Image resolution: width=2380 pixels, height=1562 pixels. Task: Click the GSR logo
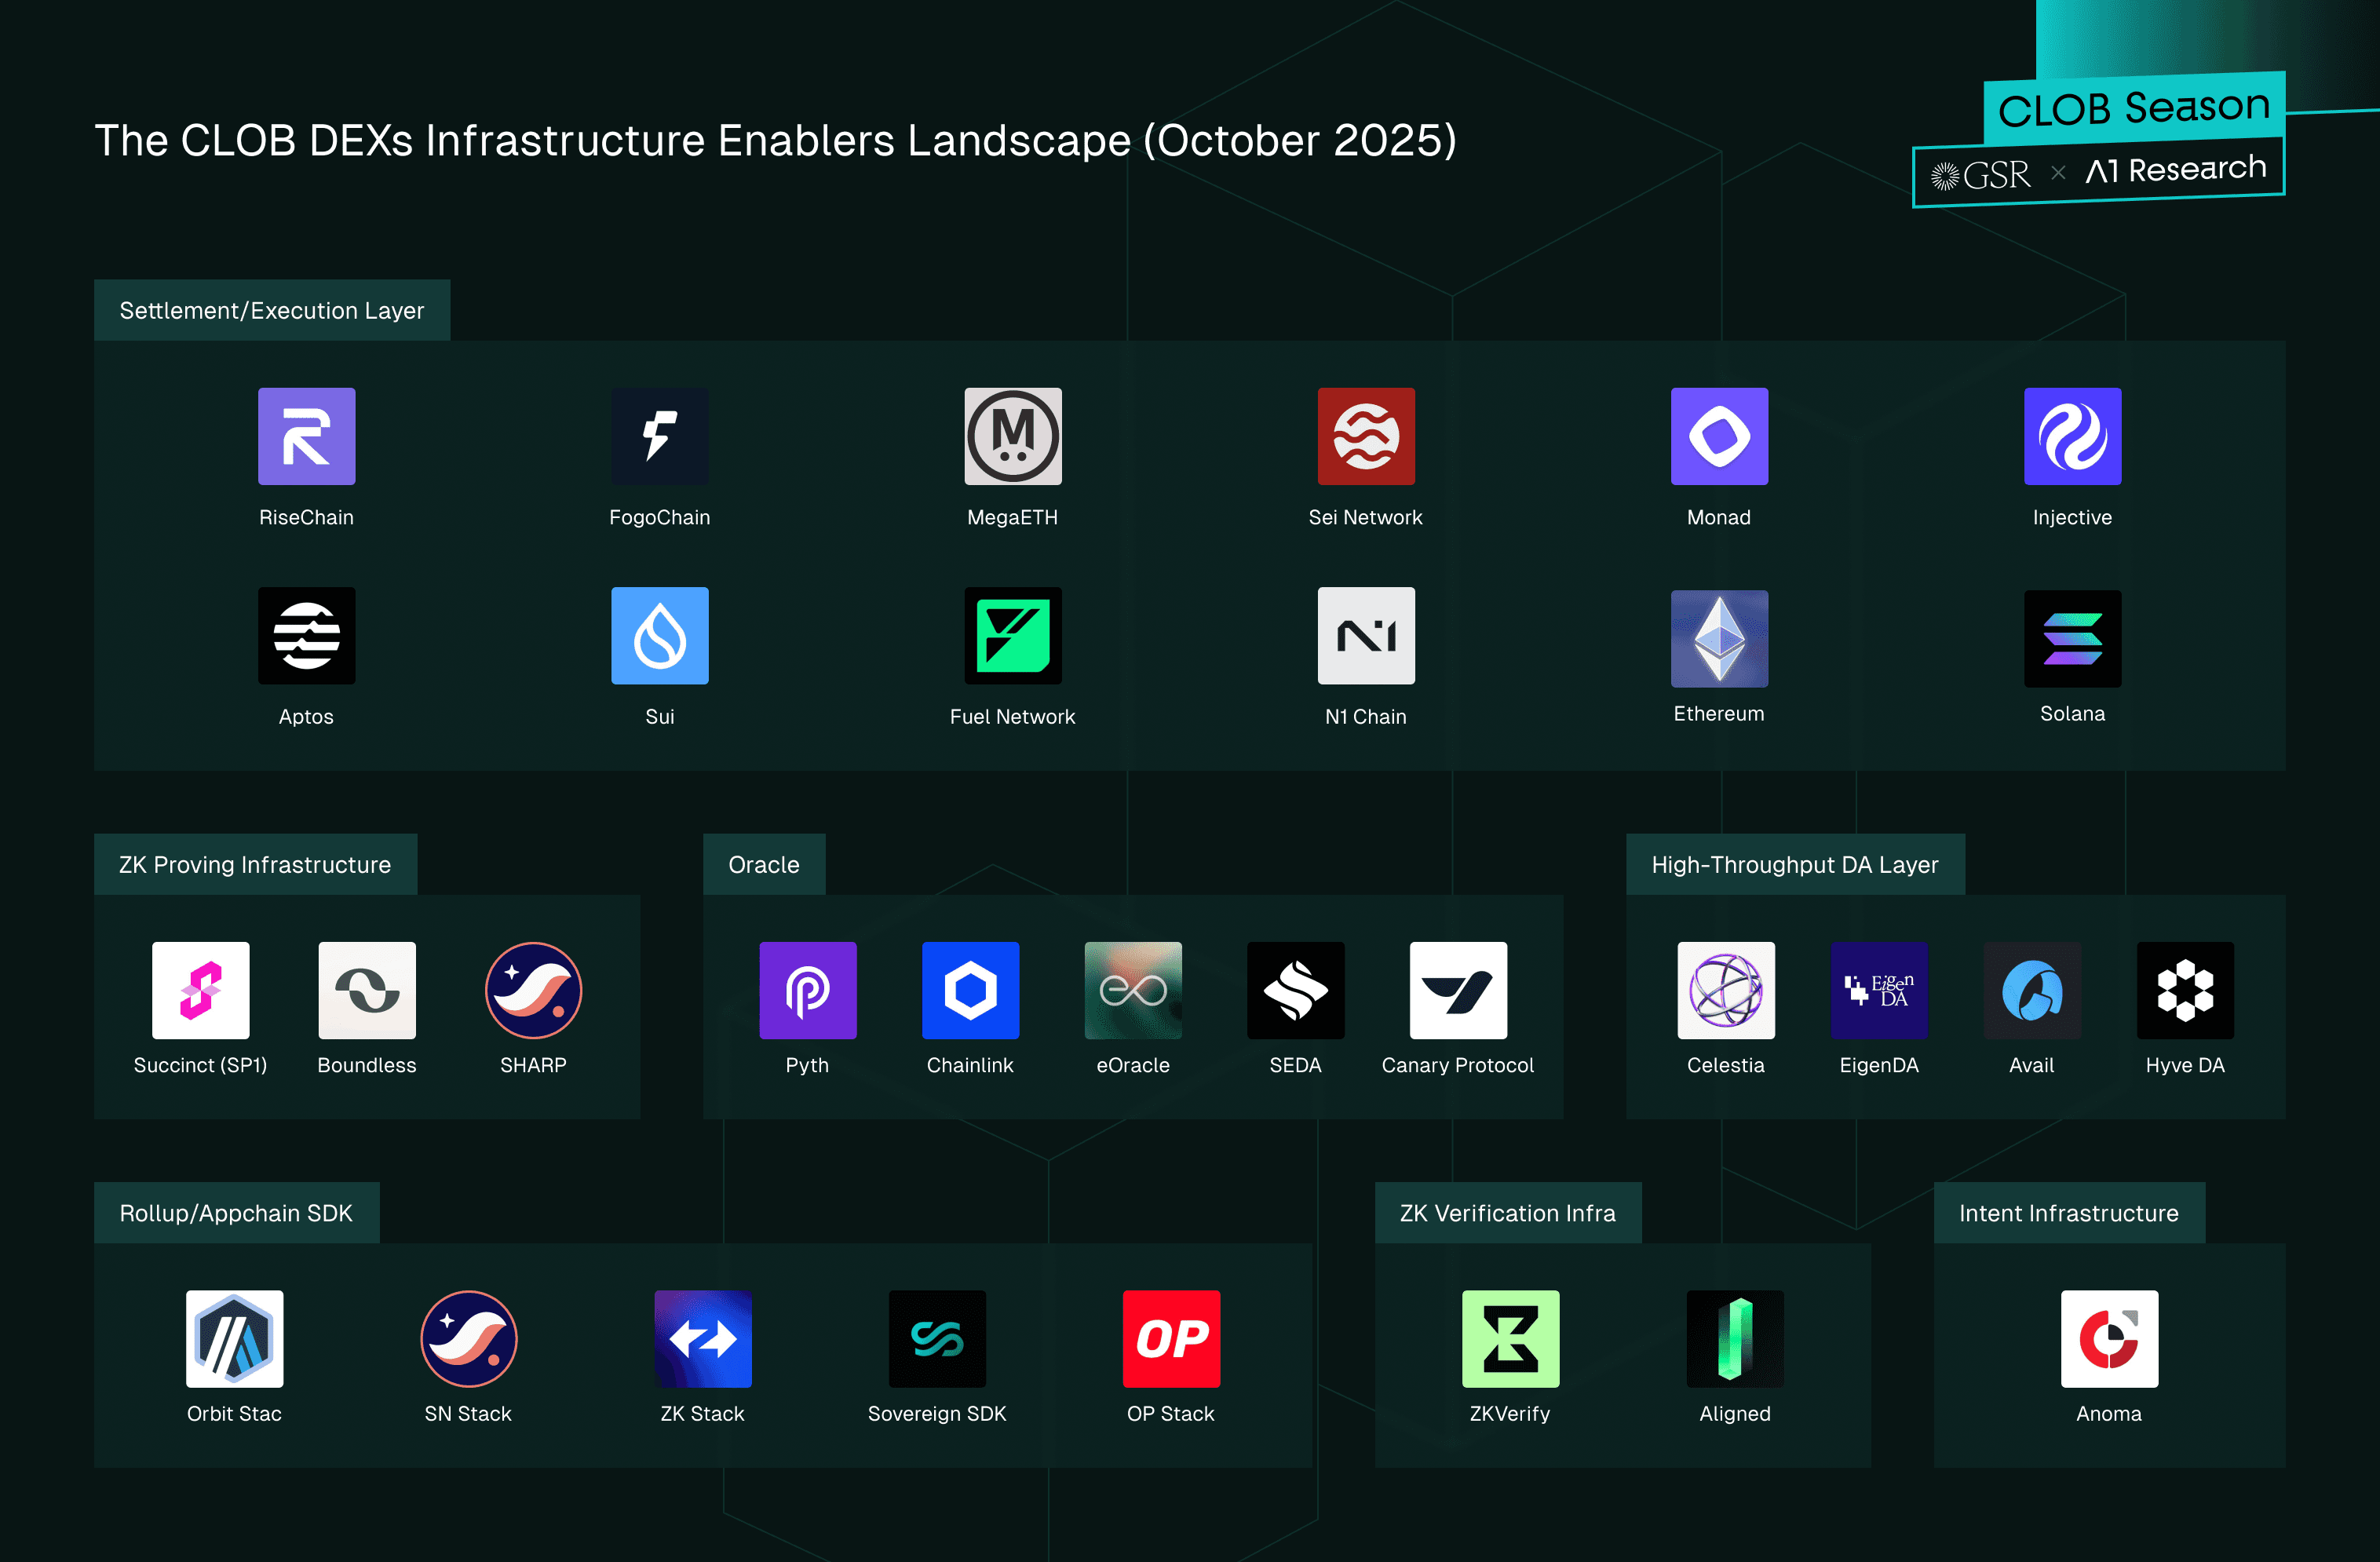[1981, 175]
